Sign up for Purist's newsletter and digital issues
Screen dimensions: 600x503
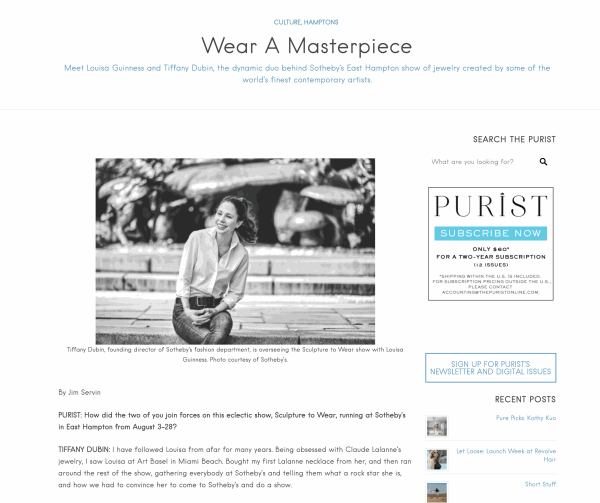(x=491, y=368)
